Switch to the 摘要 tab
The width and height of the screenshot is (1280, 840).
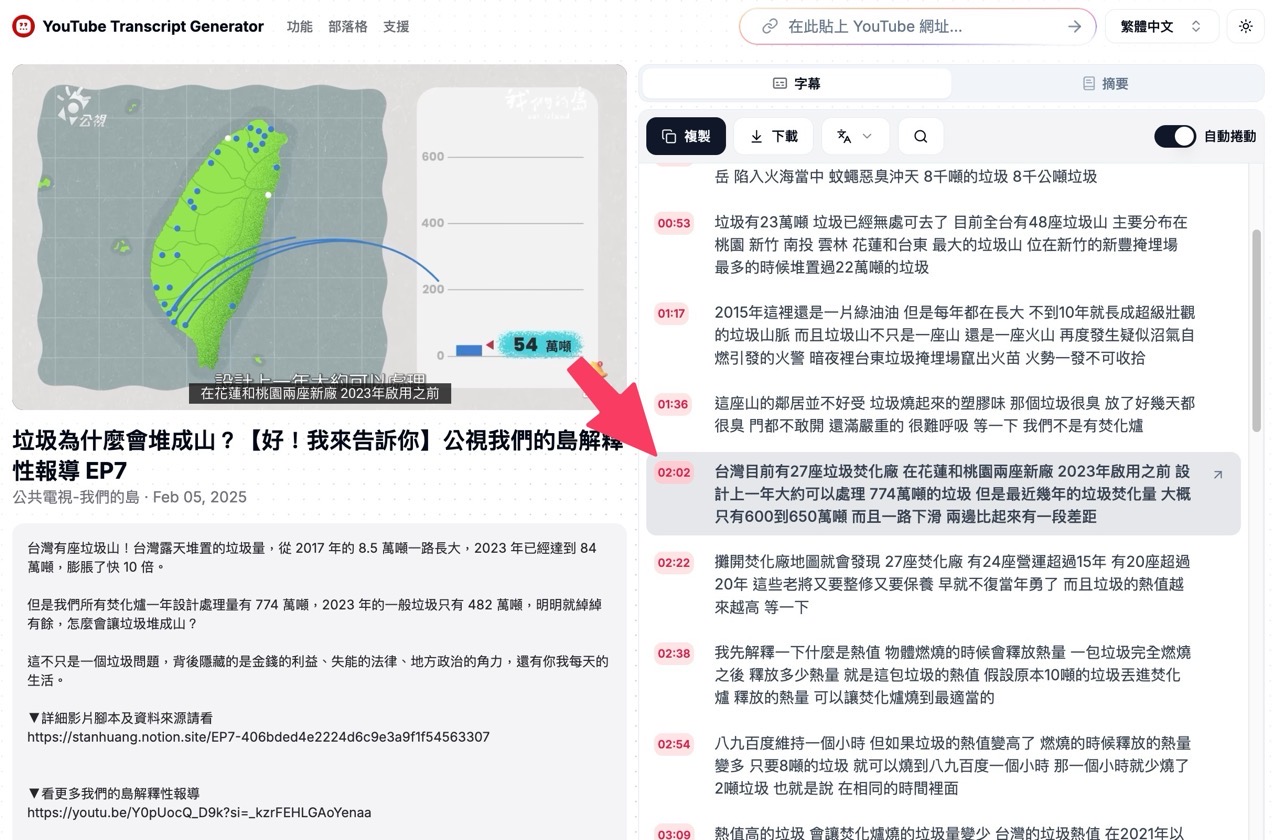click(x=1106, y=84)
